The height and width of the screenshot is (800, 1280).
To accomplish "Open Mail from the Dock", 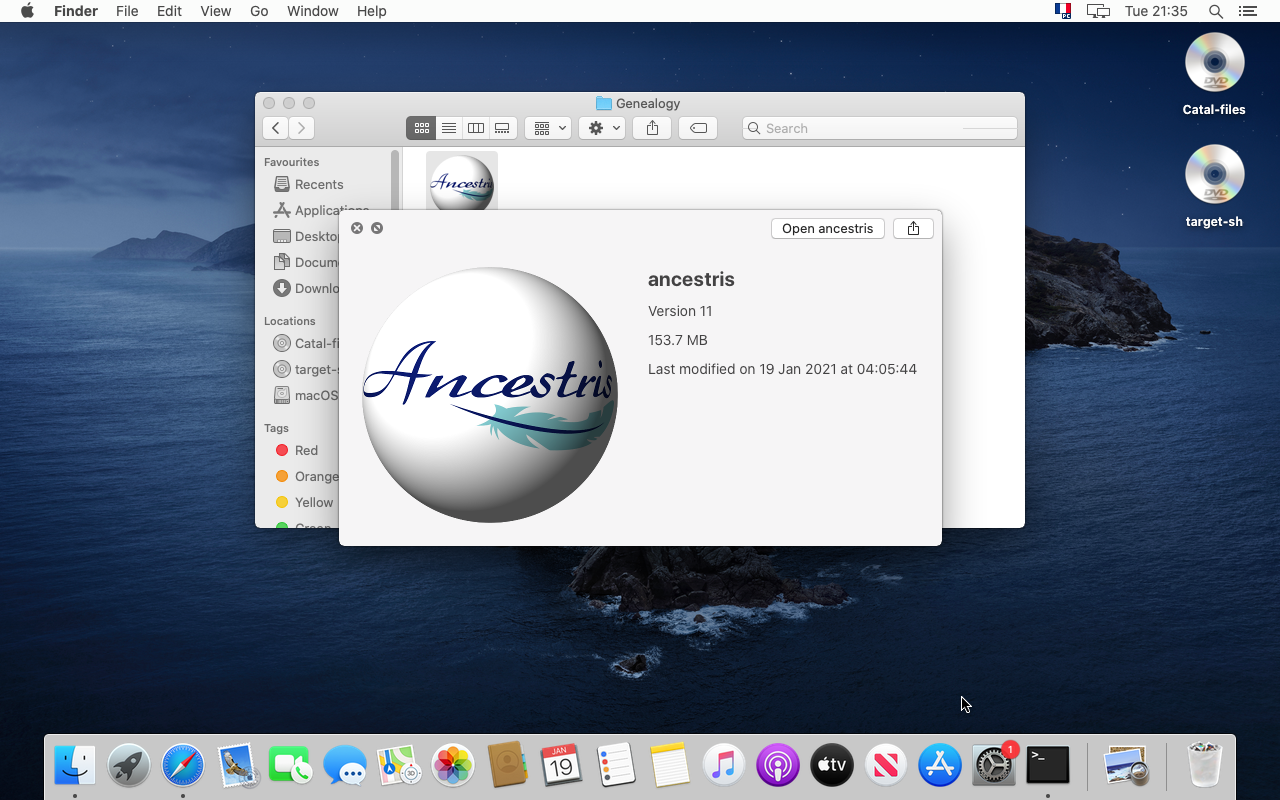I will tap(237, 766).
